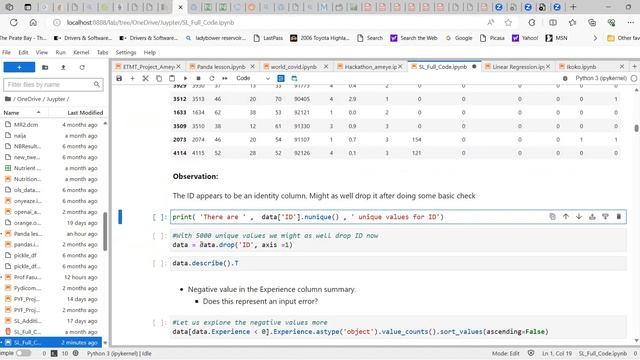Screen dimensions: 640x360
Task: Sort files by the Name column header
Action: [22, 113]
